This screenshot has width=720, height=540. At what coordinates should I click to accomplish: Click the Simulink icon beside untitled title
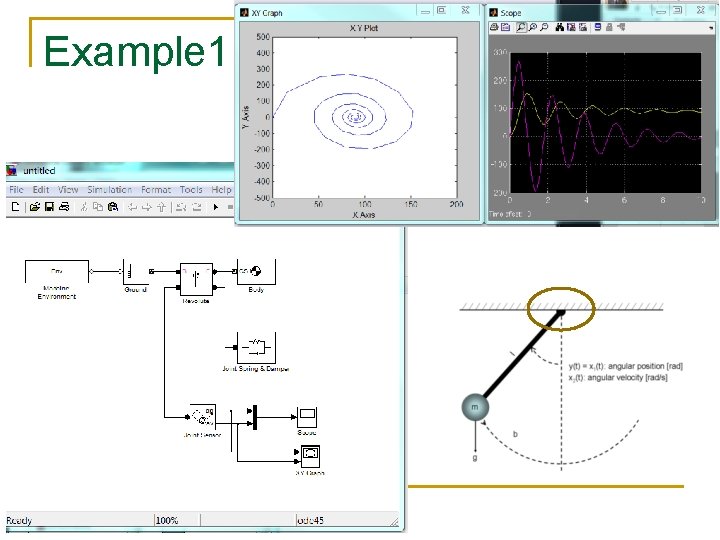(11, 170)
